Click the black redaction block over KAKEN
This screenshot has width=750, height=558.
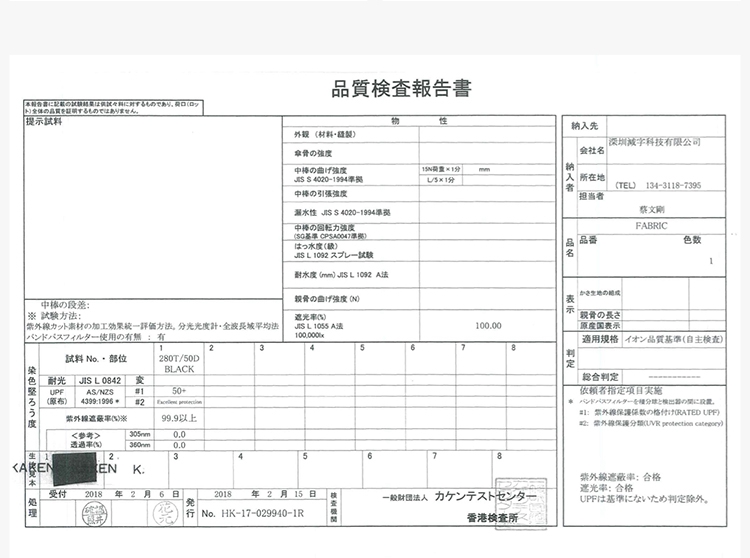pos(73,467)
